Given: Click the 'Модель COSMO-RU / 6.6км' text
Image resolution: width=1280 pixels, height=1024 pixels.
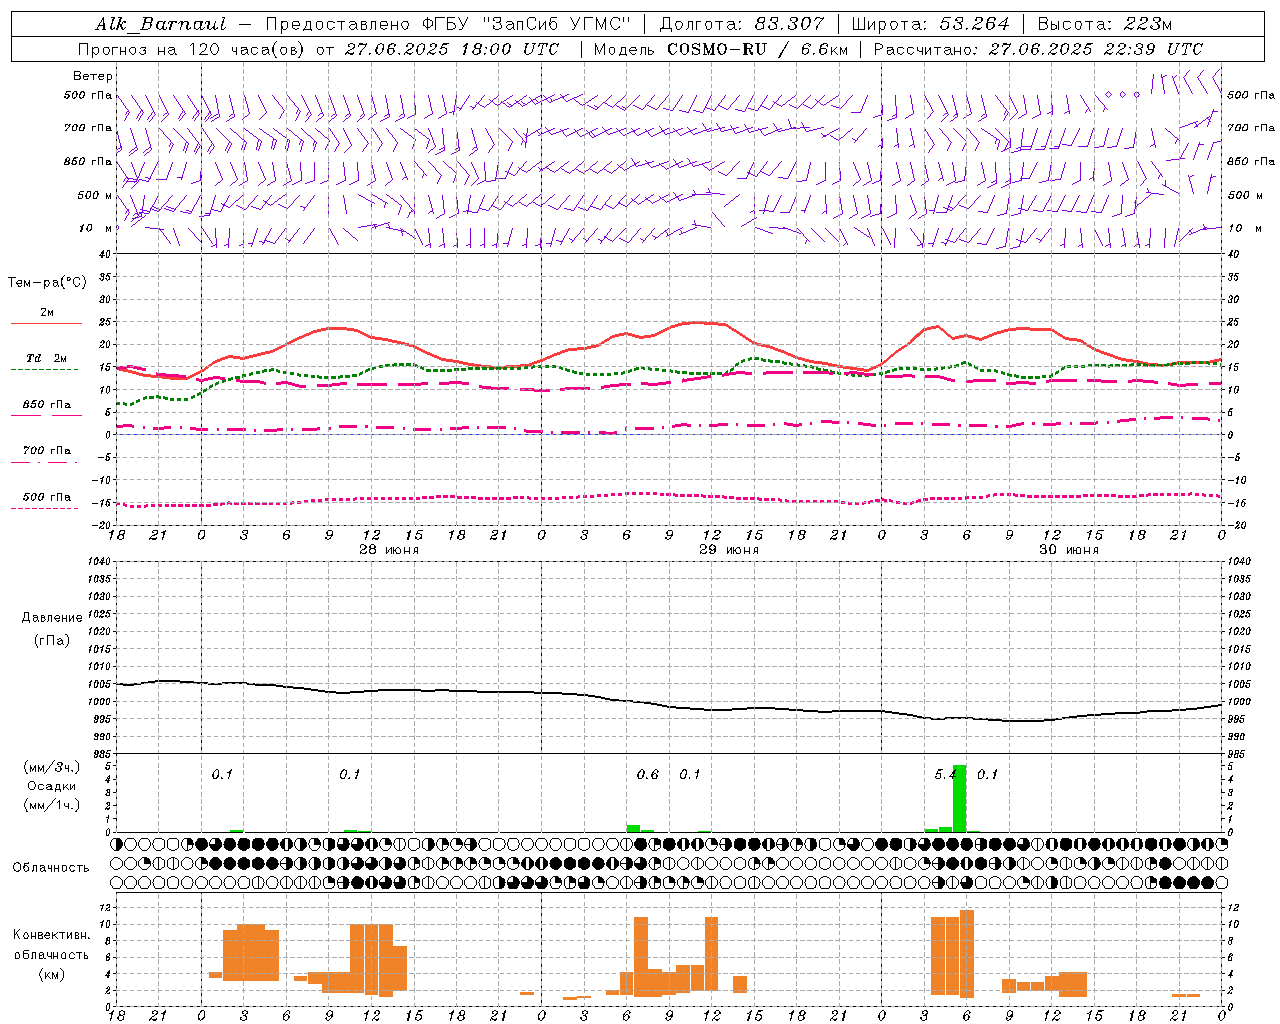Looking at the screenshot, I should tap(720, 49).
